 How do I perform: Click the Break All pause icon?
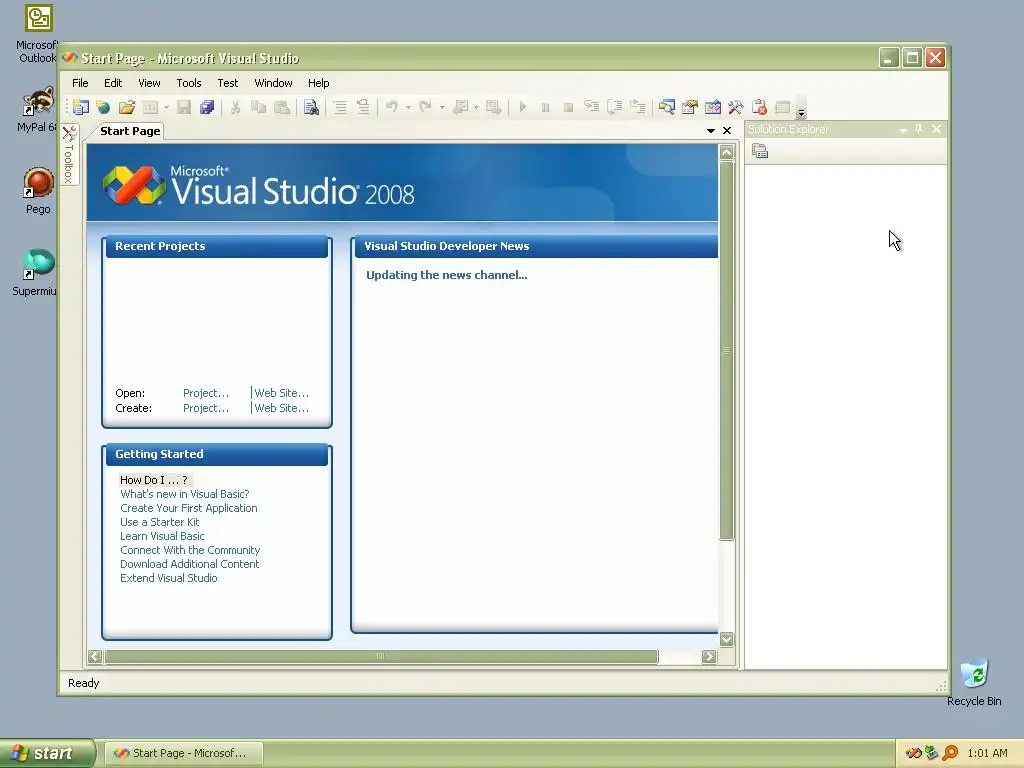tap(545, 107)
